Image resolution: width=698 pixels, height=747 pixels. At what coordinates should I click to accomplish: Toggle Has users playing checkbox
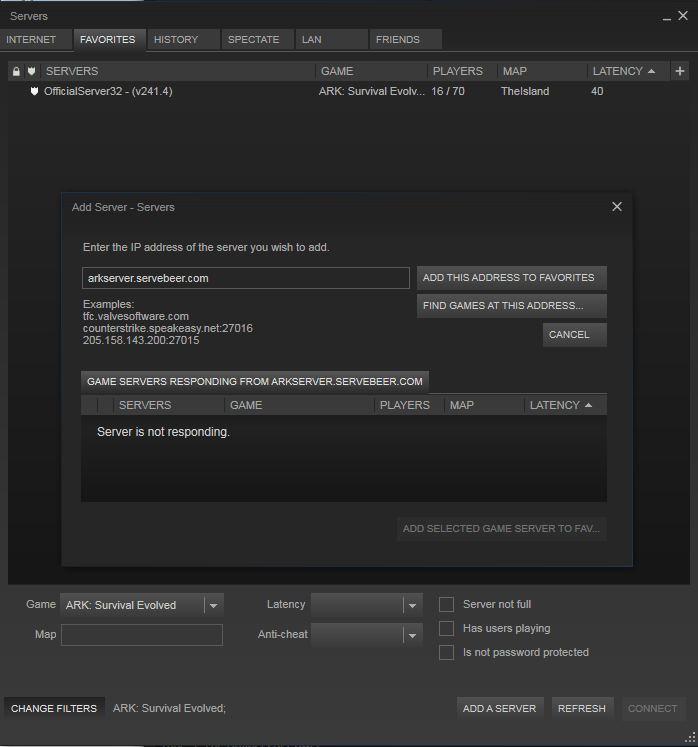point(447,629)
